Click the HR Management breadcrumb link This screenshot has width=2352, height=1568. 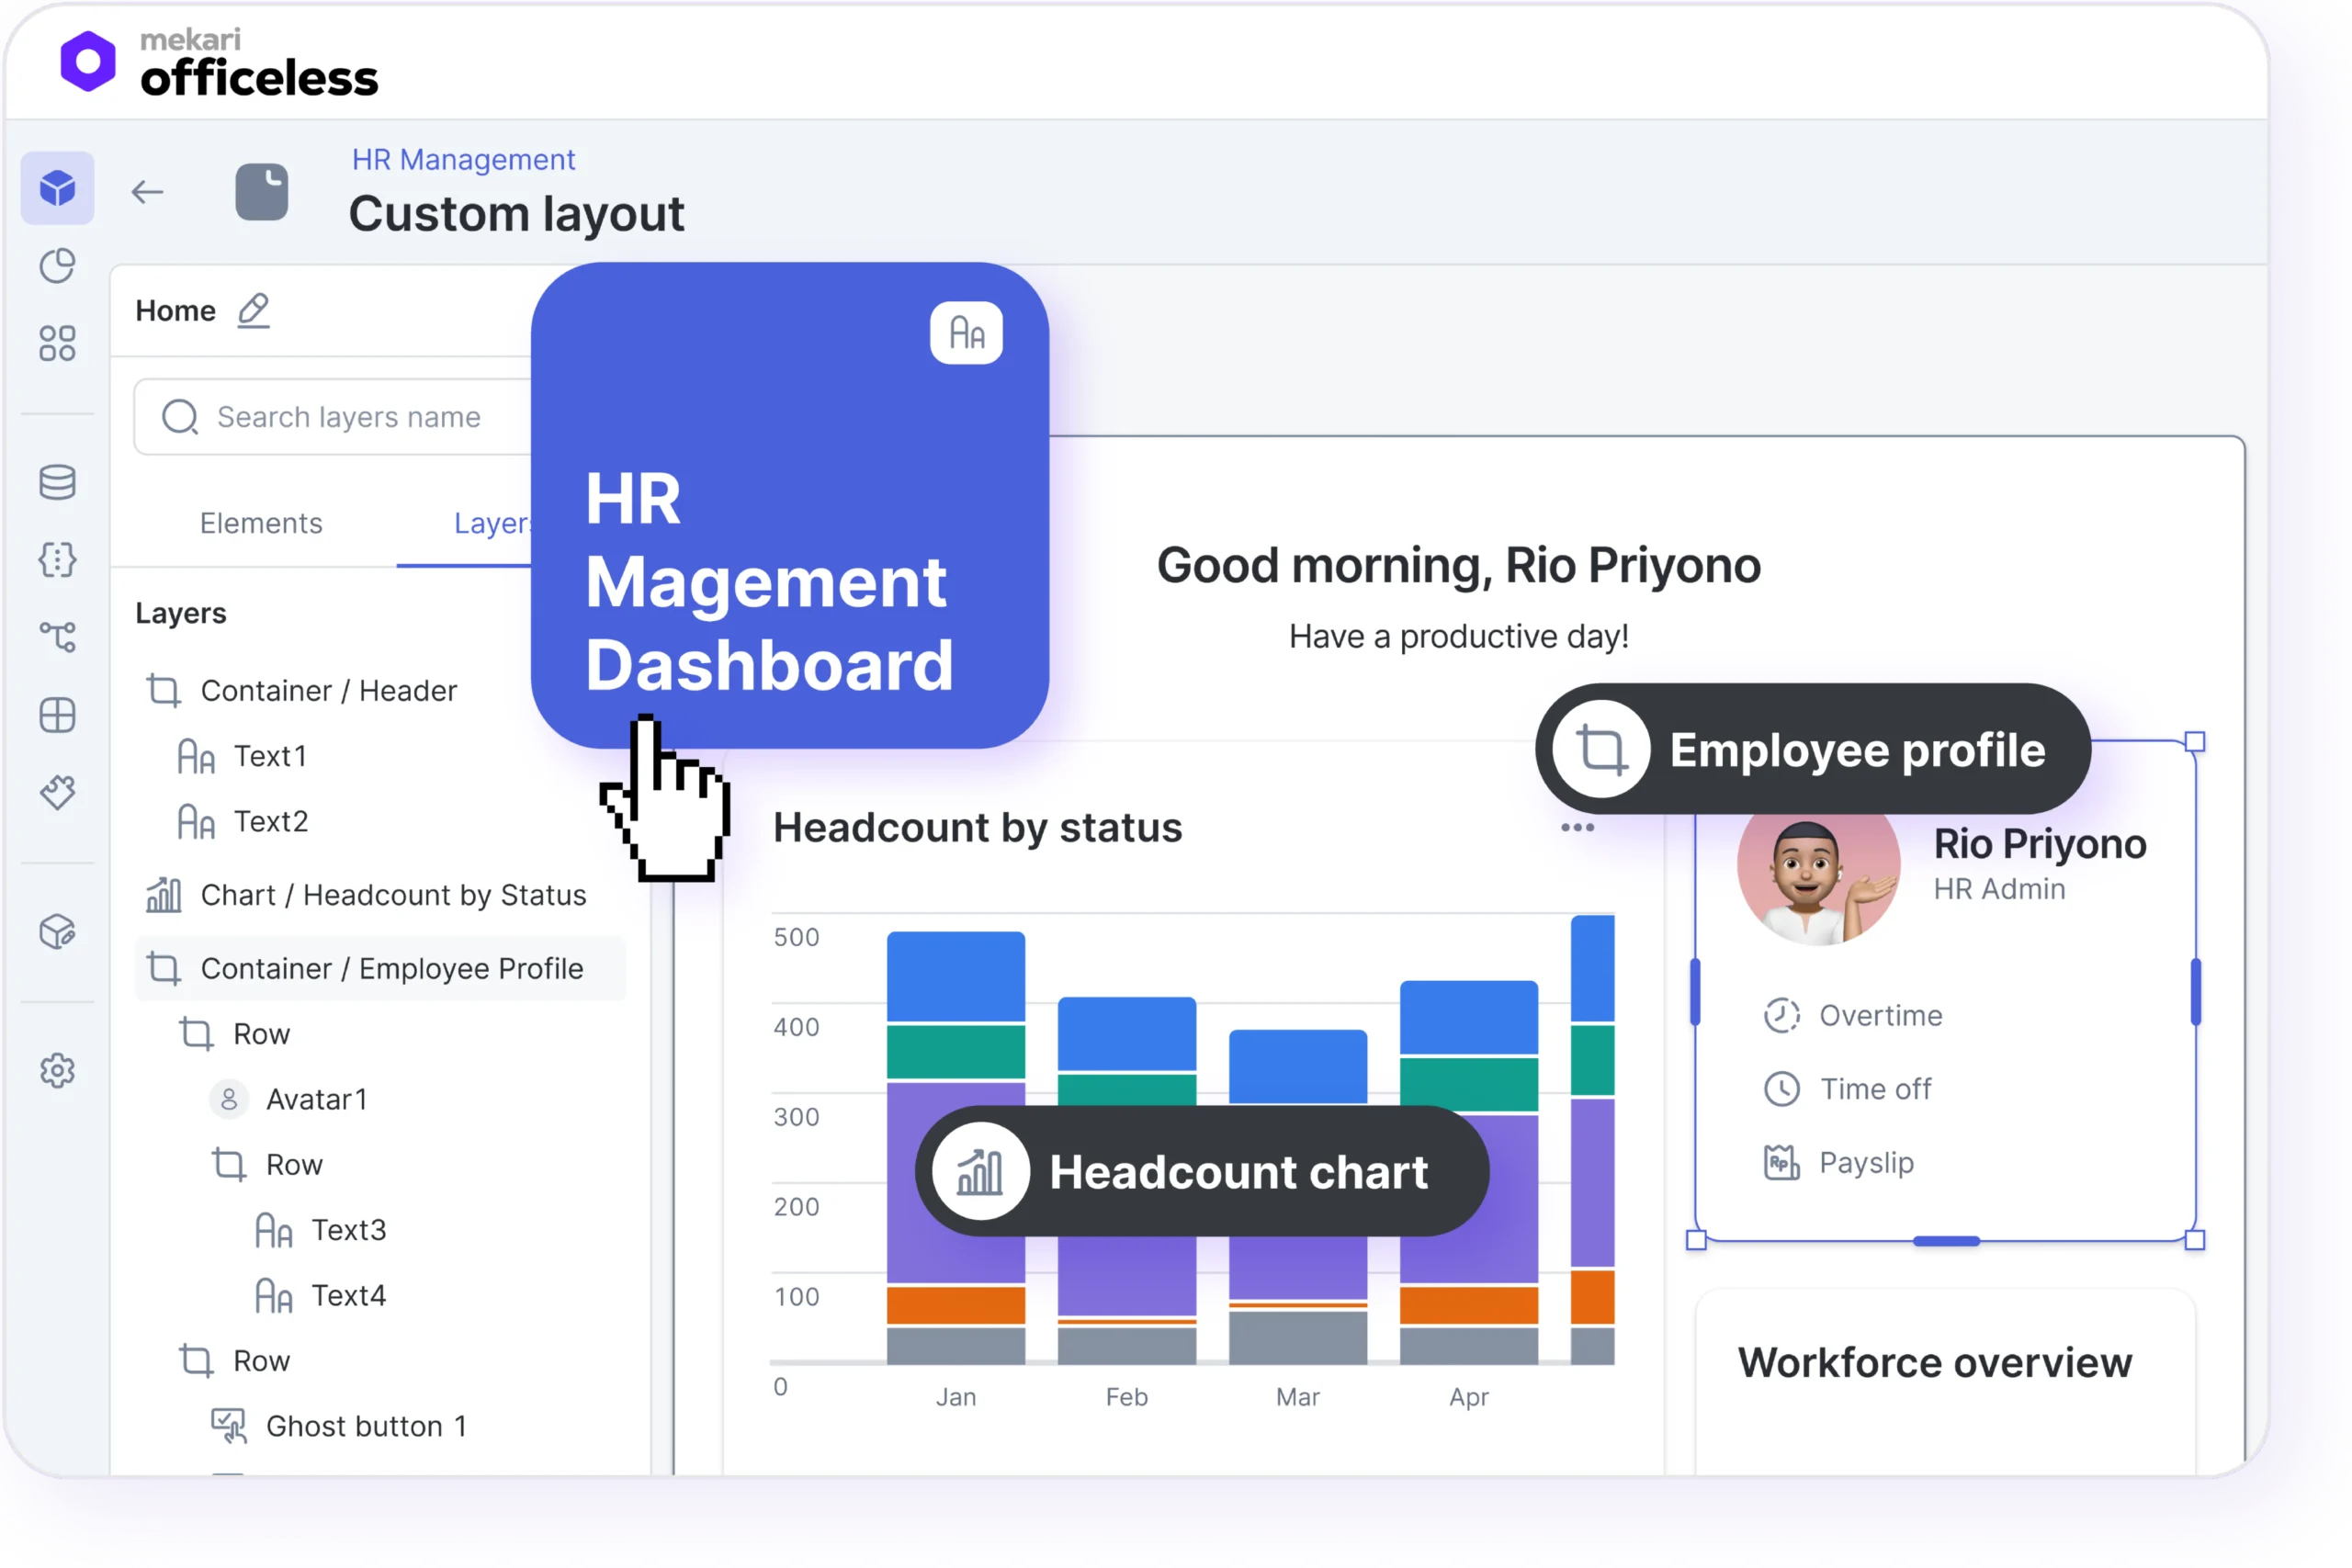(463, 160)
